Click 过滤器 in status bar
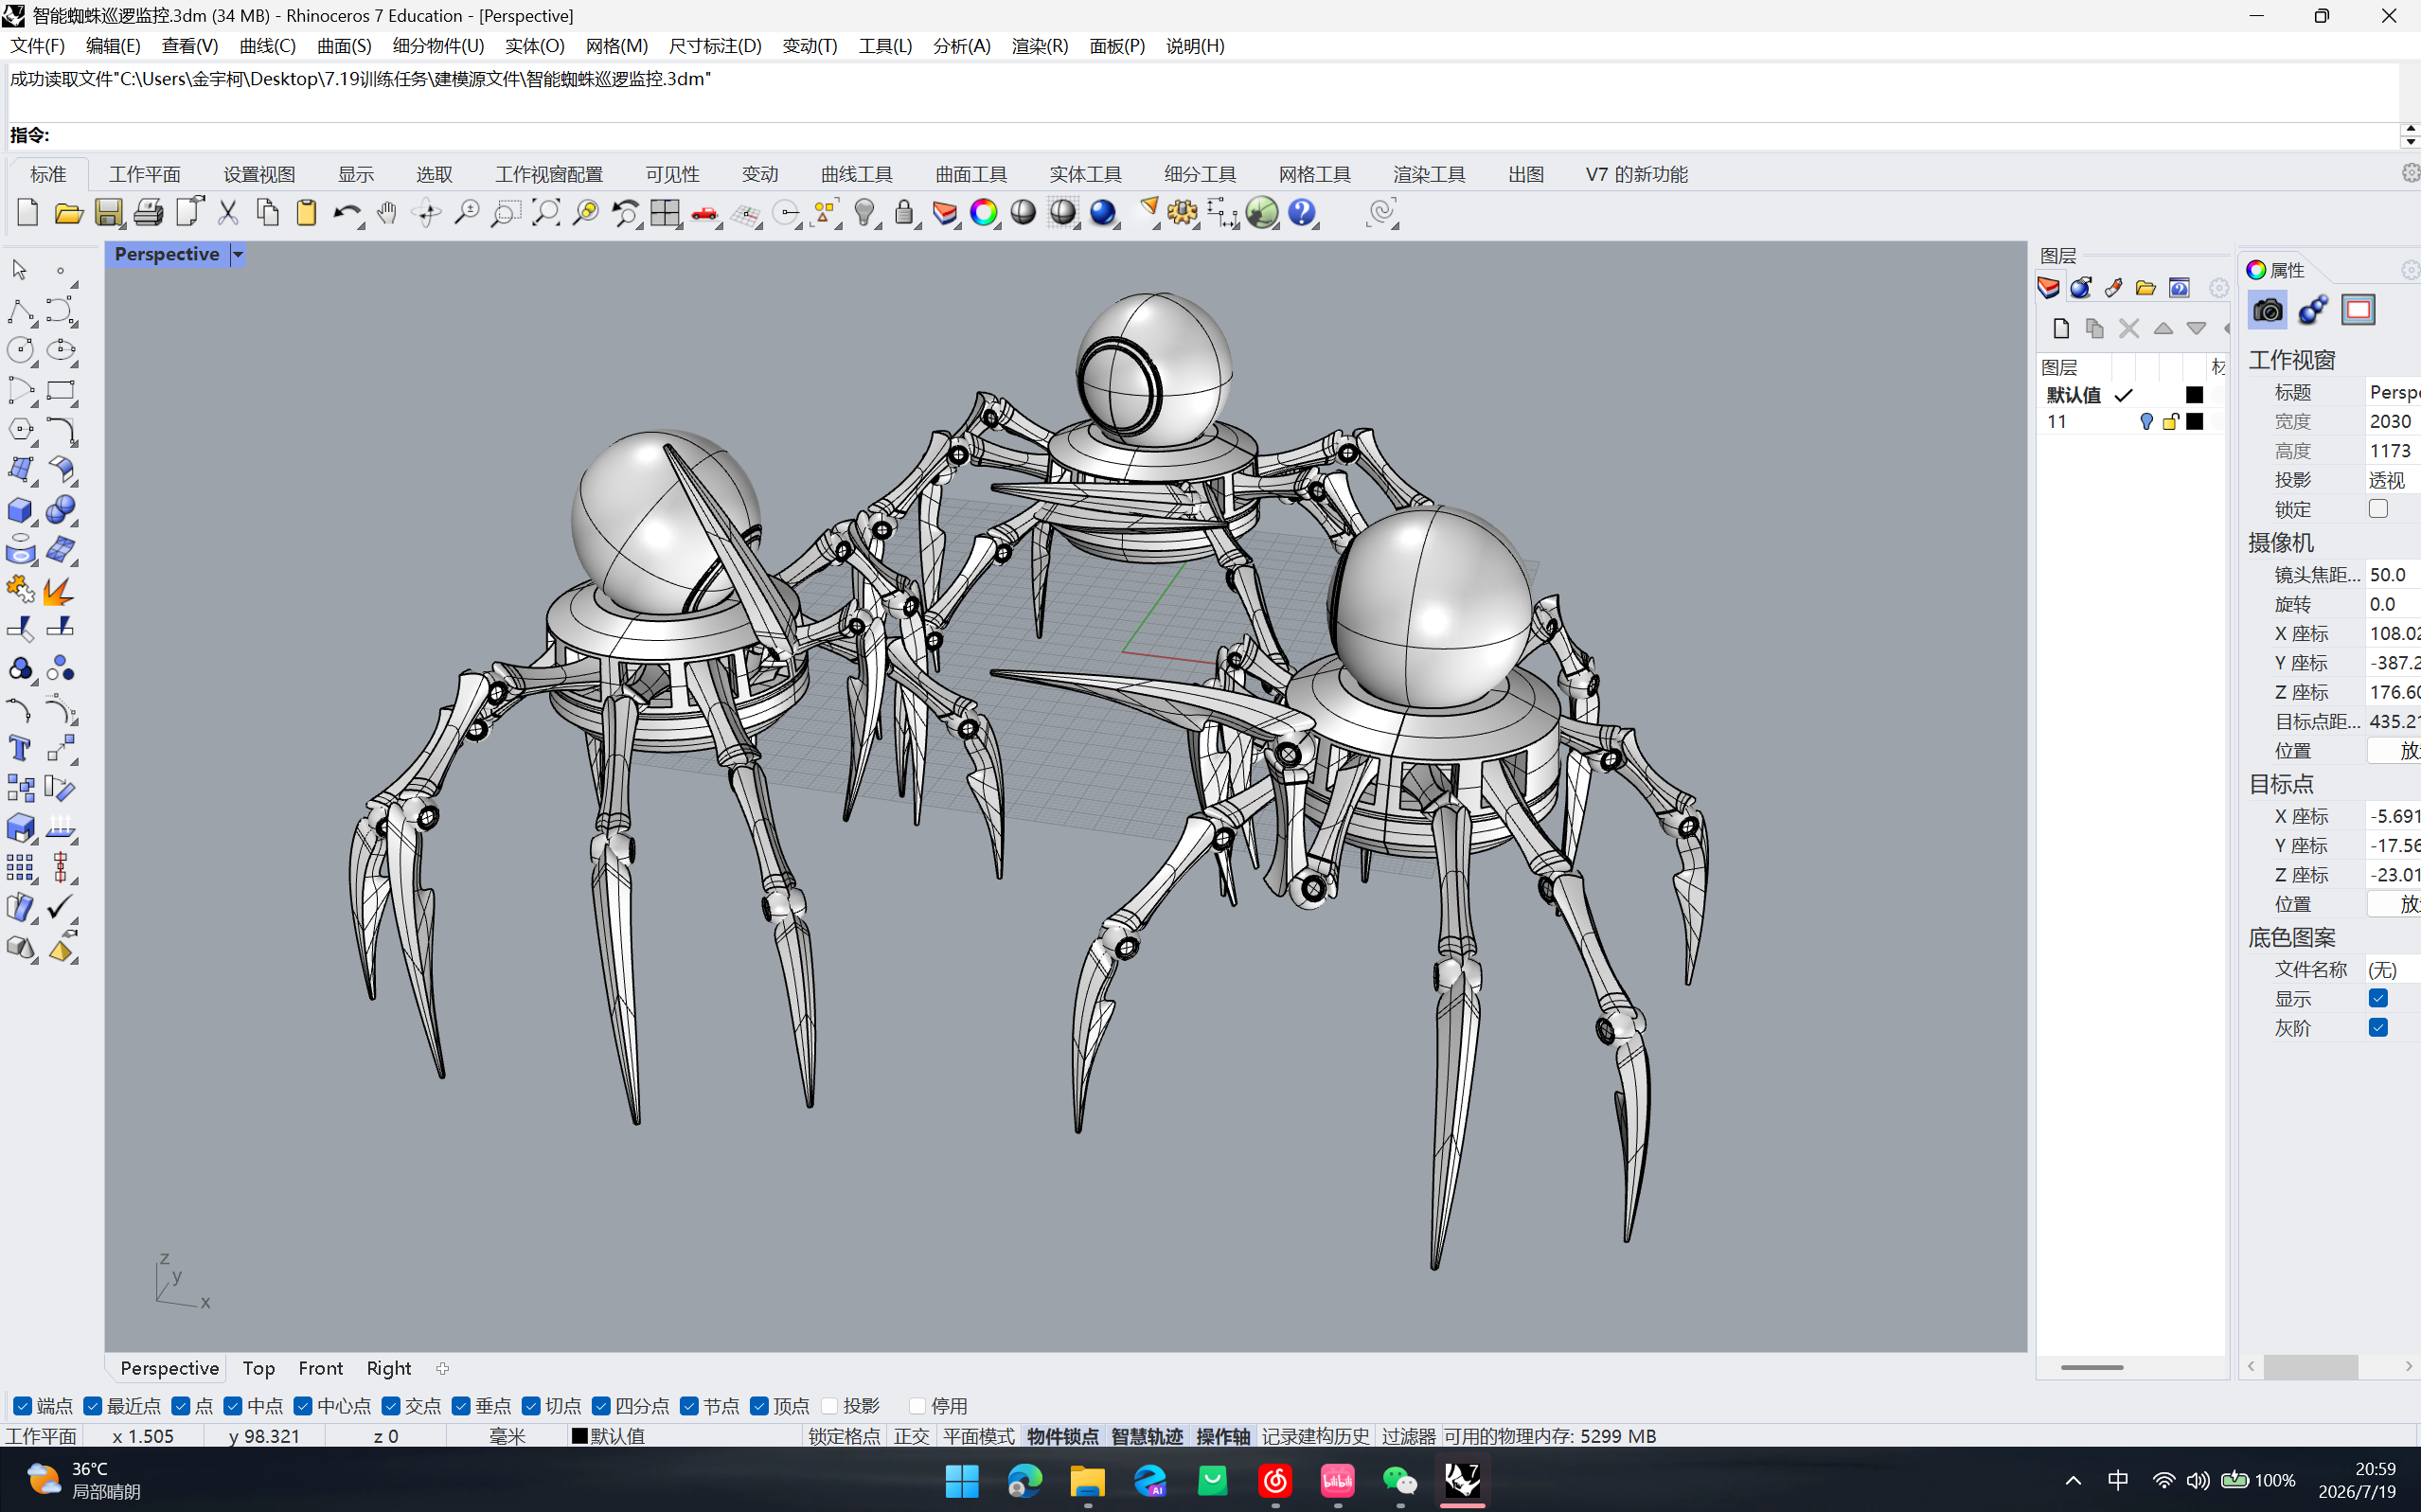2421x1512 pixels. (1408, 1436)
